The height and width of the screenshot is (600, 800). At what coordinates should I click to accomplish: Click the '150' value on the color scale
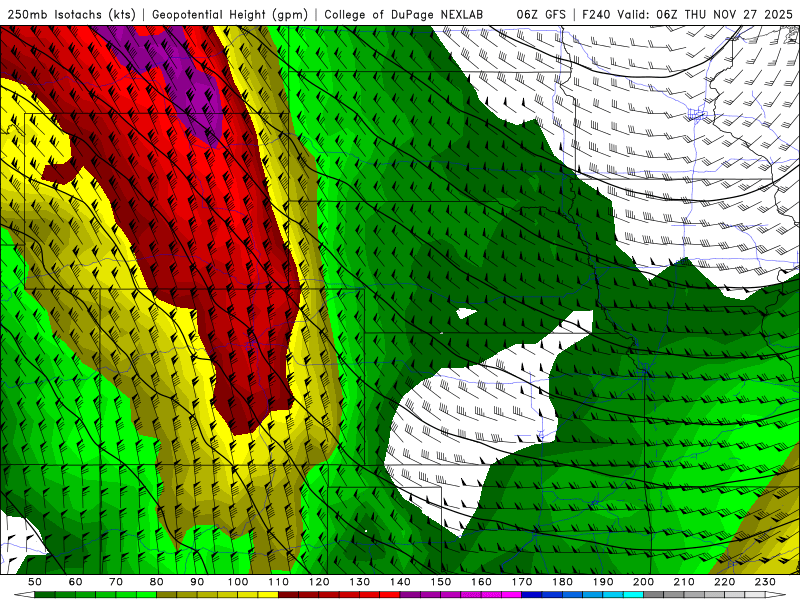pos(441,582)
